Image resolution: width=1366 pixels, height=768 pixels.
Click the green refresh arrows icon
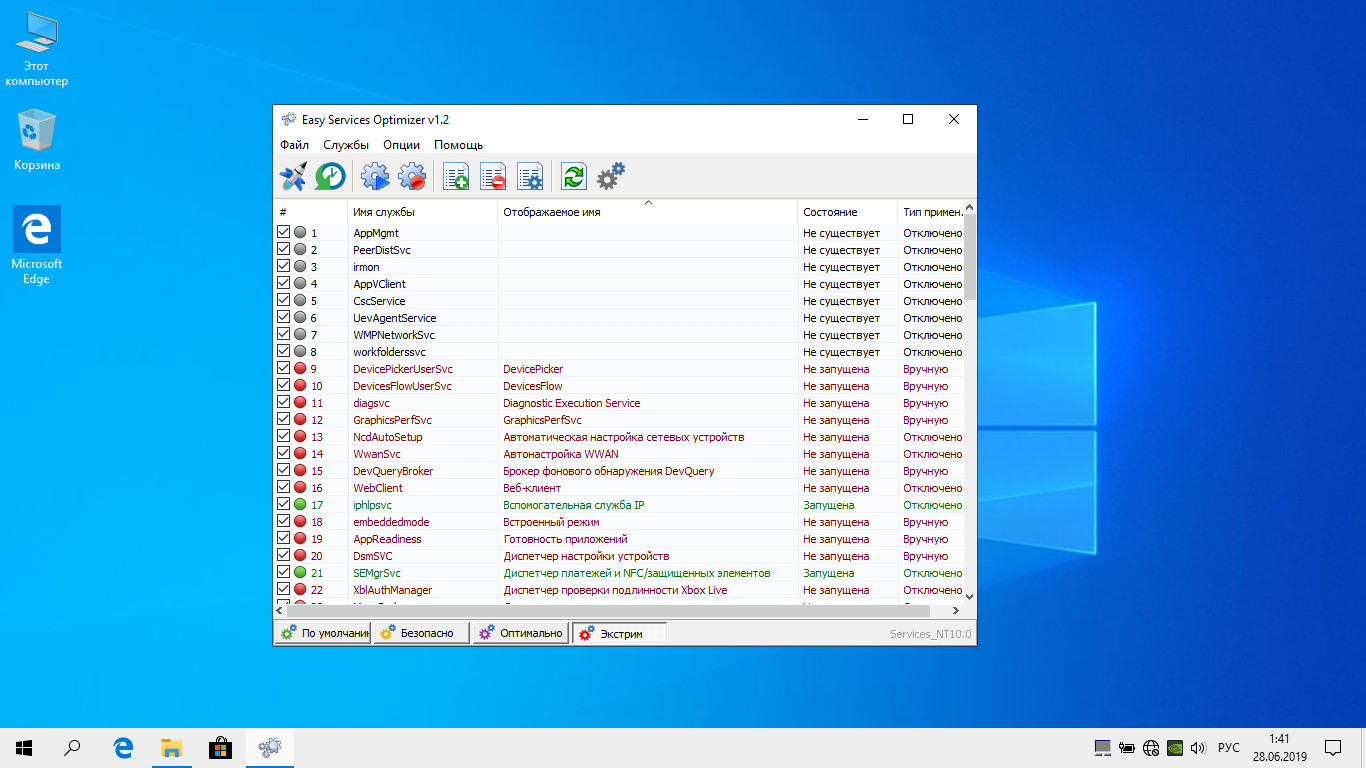[574, 177]
